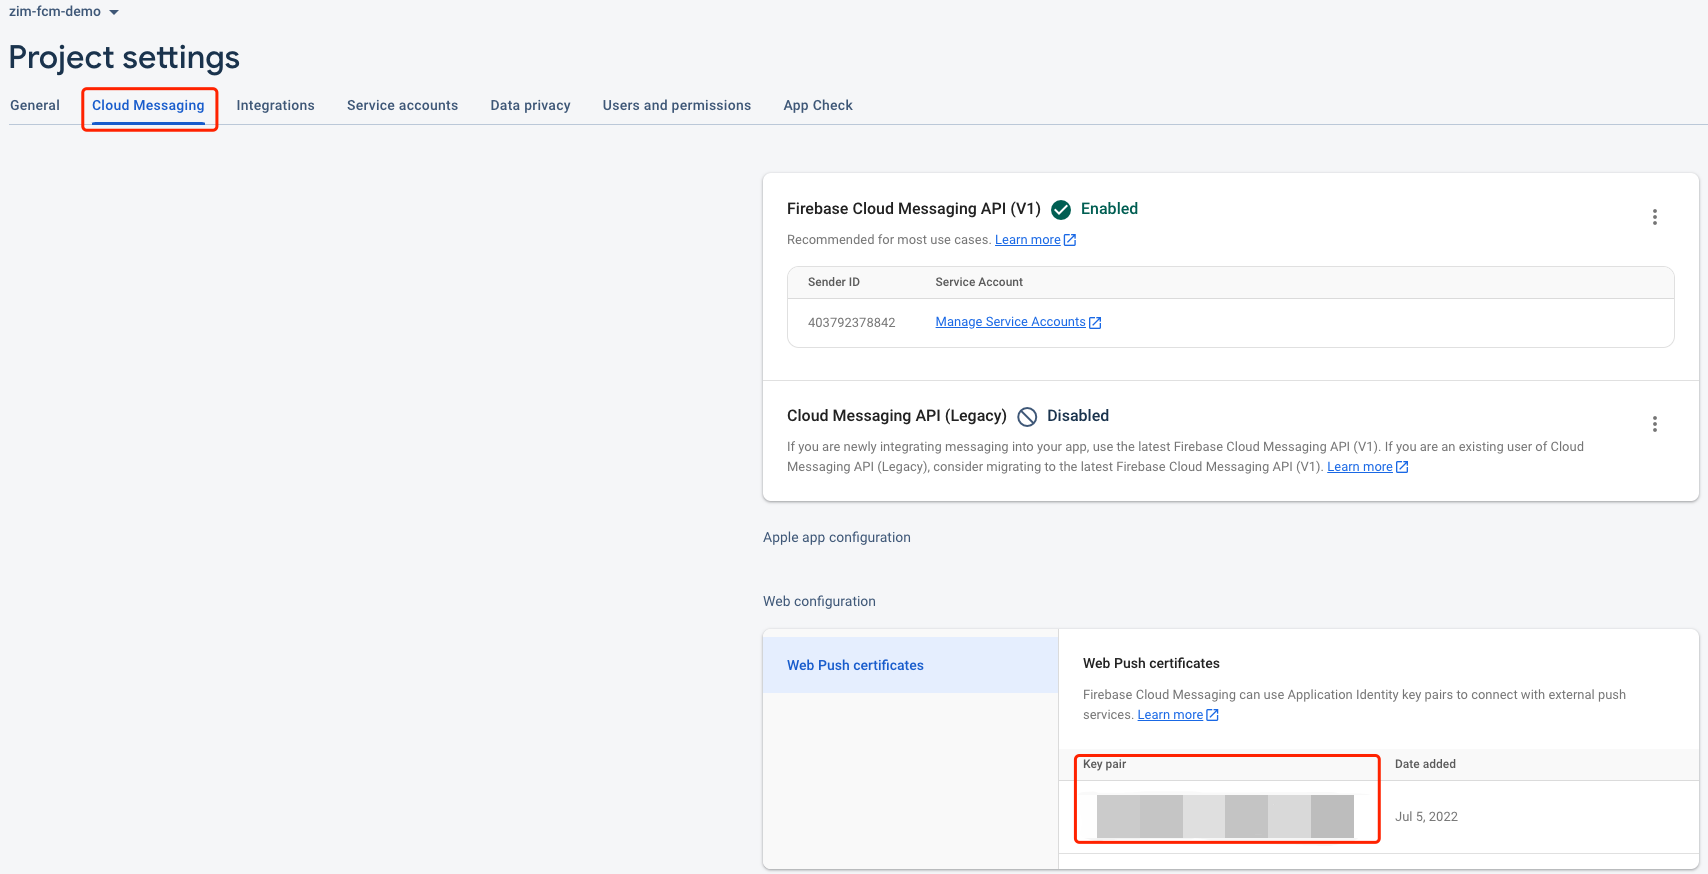Click external-link icon after Legacy Learn more
Viewport: 1708px width, 874px height.
(1402, 467)
